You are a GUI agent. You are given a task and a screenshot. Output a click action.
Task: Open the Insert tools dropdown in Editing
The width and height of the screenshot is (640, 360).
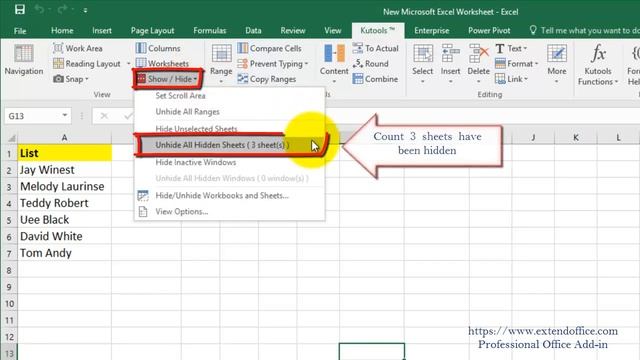point(451,63)
